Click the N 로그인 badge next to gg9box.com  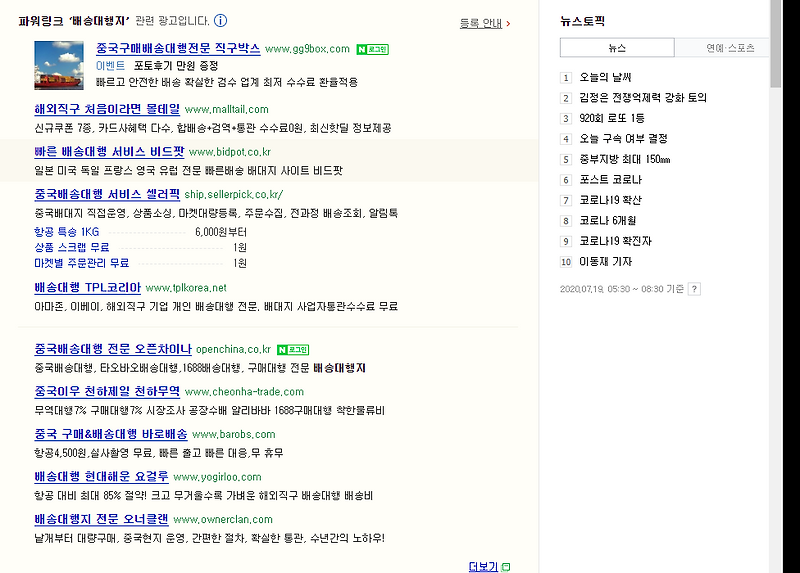[372, 49]
